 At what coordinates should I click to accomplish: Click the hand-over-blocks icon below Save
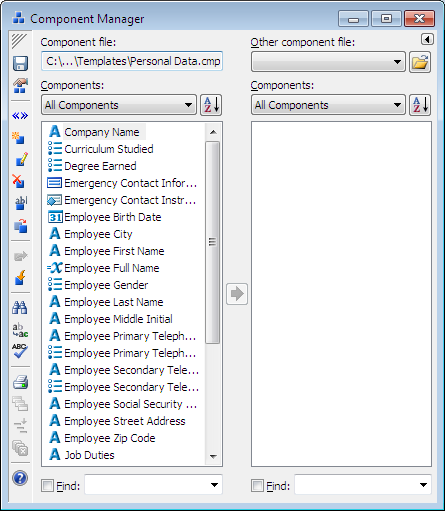(20, 86)
